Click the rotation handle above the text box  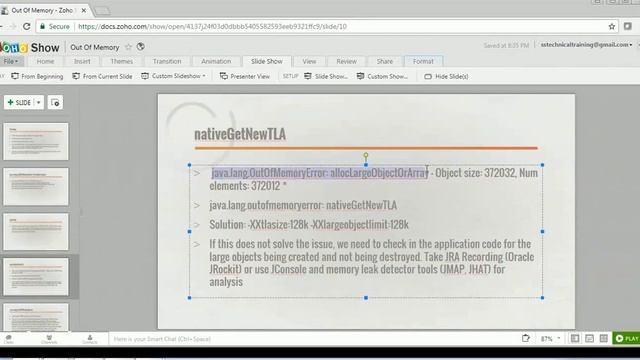click(366, 156)
